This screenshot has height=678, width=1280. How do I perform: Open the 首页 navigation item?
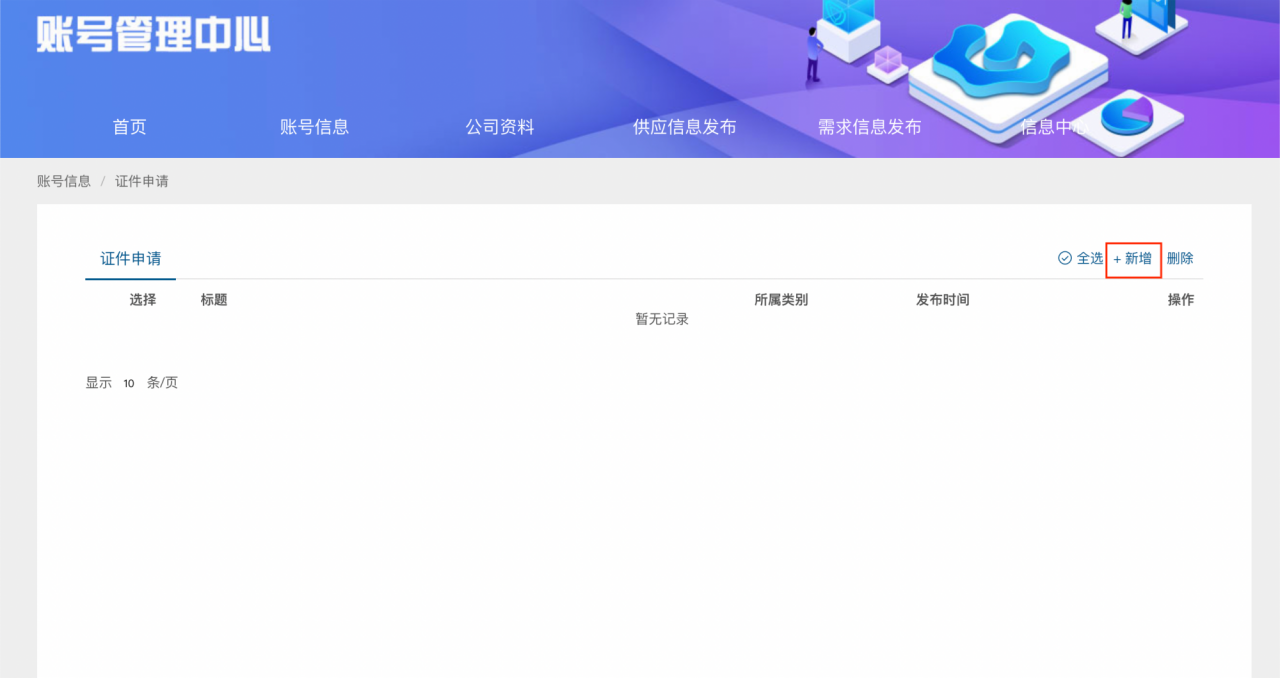tap(129, 127)
